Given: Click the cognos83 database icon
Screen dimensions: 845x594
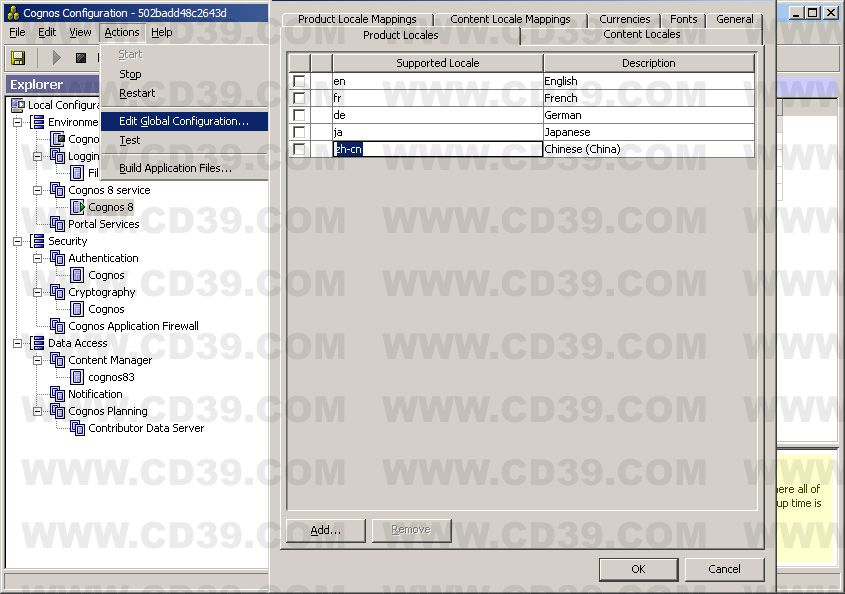Looking at the screenshot, I should tap(78, 377).
